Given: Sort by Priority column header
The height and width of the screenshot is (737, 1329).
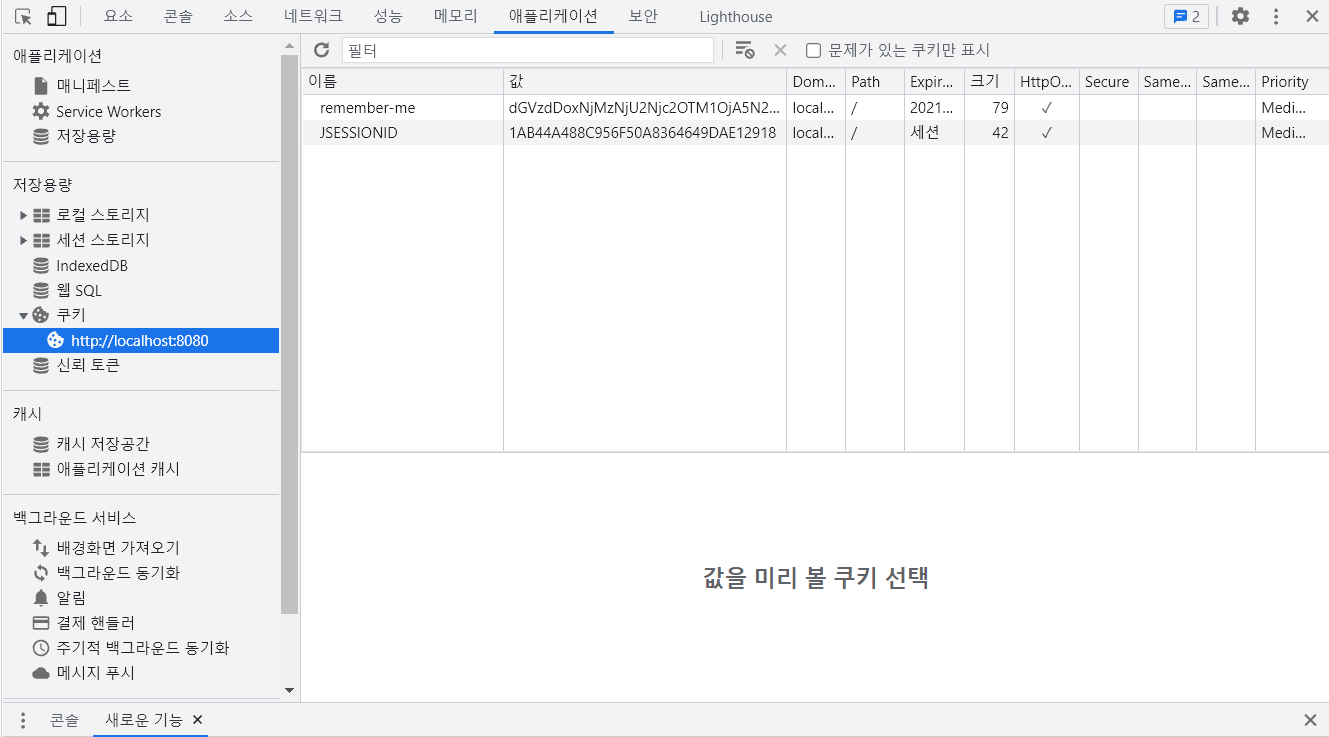Looking at the screenshot, I should pyautogui.click(x=1292, y=82).
